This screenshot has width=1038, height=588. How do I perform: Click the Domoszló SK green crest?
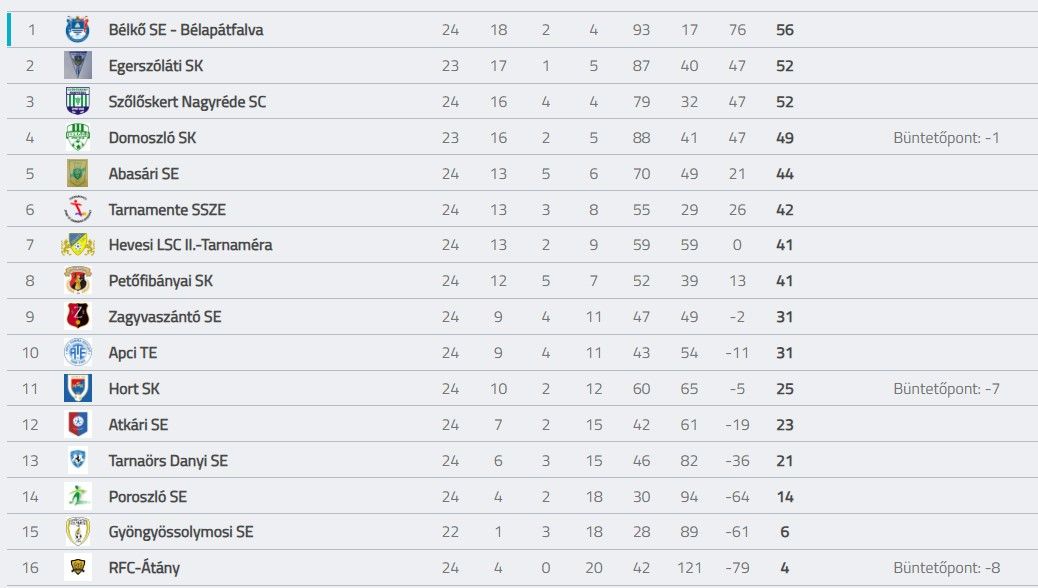click(x=77, y=138)
